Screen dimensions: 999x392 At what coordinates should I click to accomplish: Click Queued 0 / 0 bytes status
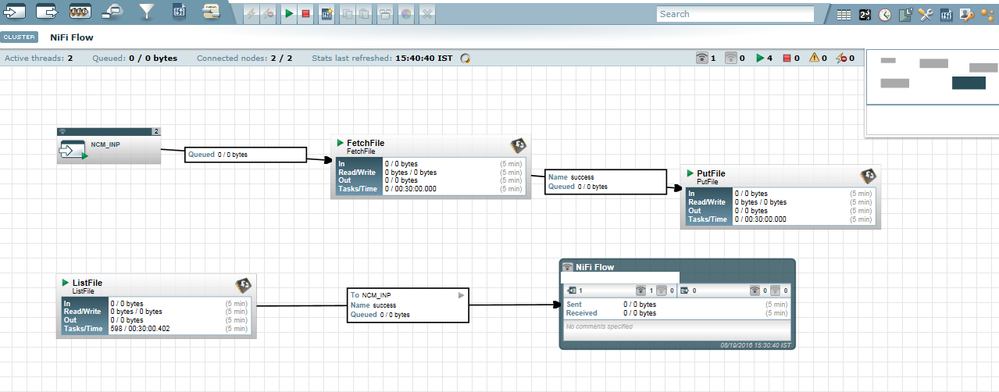[x=135, y=58]
